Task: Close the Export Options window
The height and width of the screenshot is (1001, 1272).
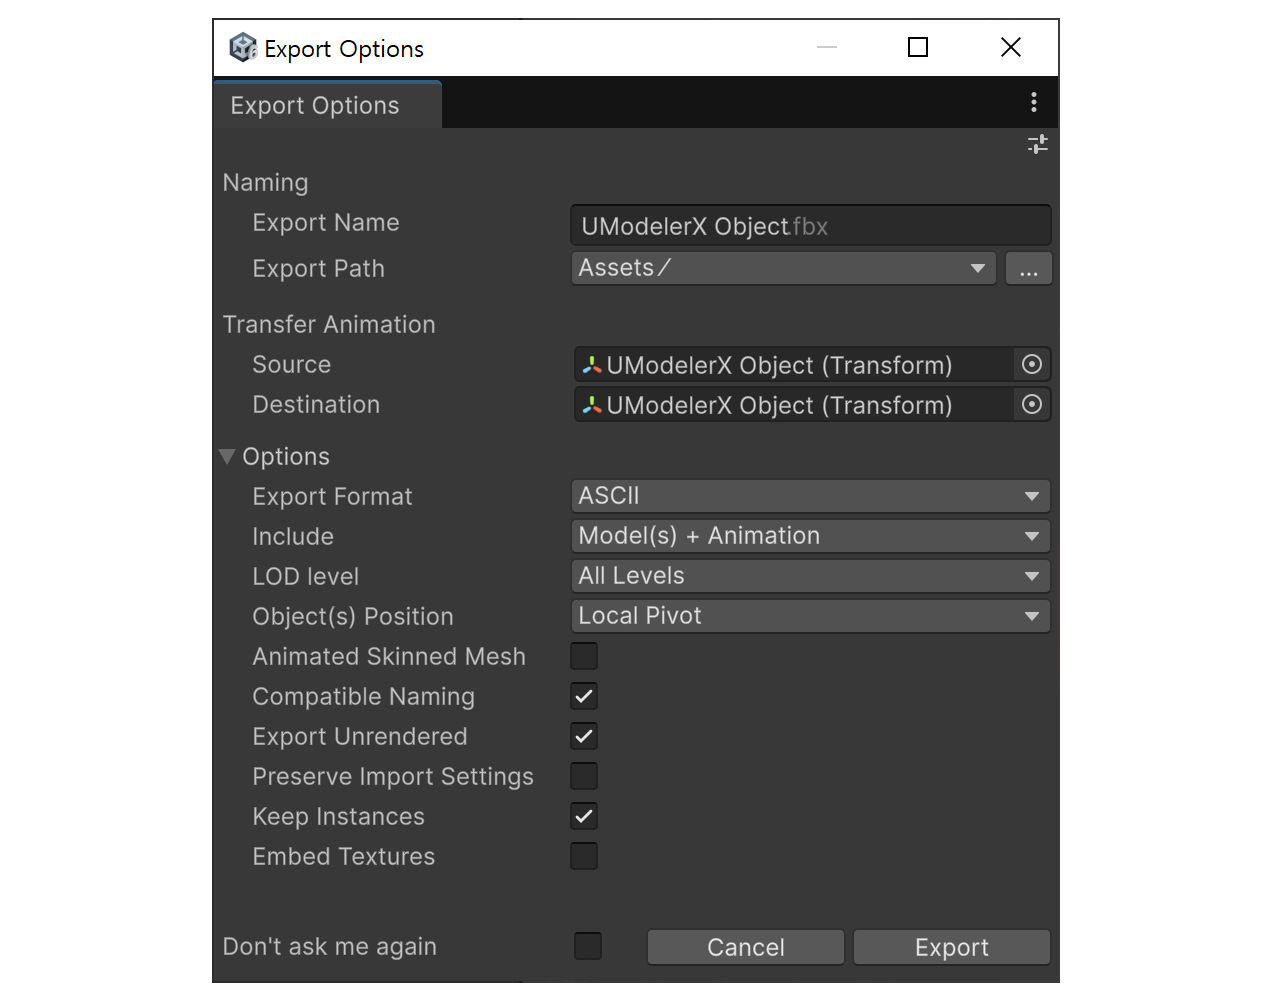Action: click(x=1011, y=47)
